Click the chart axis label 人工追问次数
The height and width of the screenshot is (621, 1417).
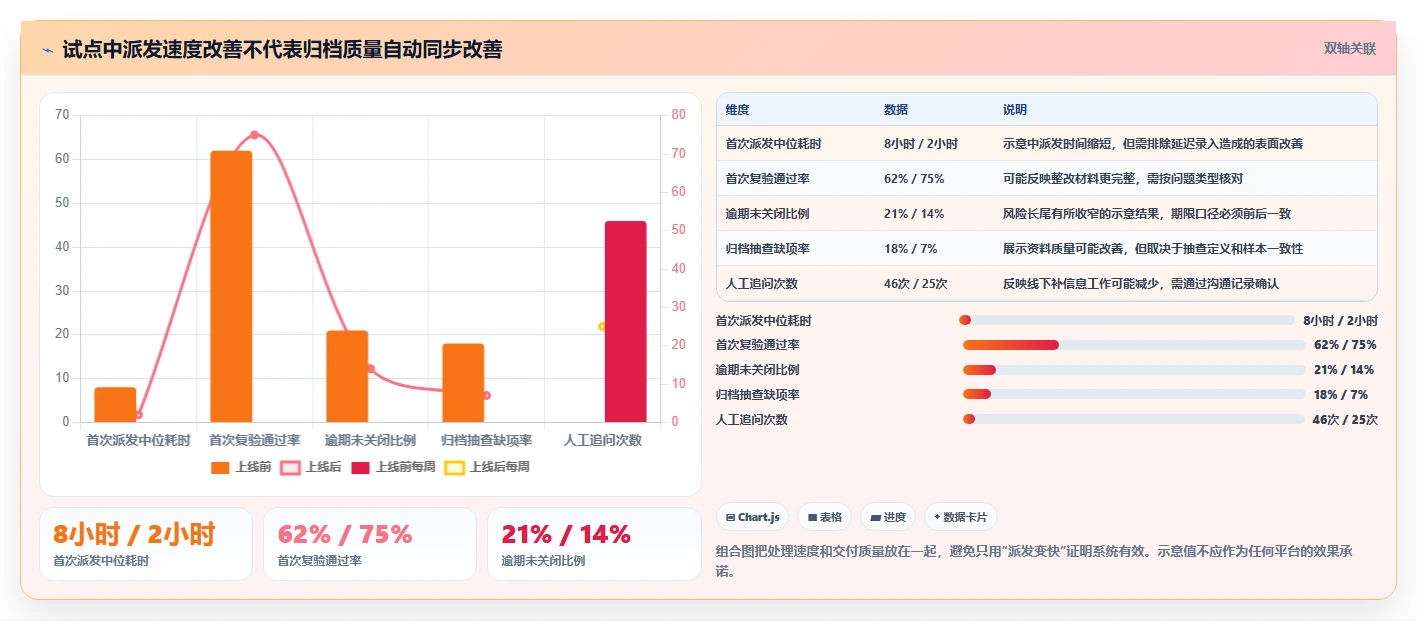(x=603, y=440)
